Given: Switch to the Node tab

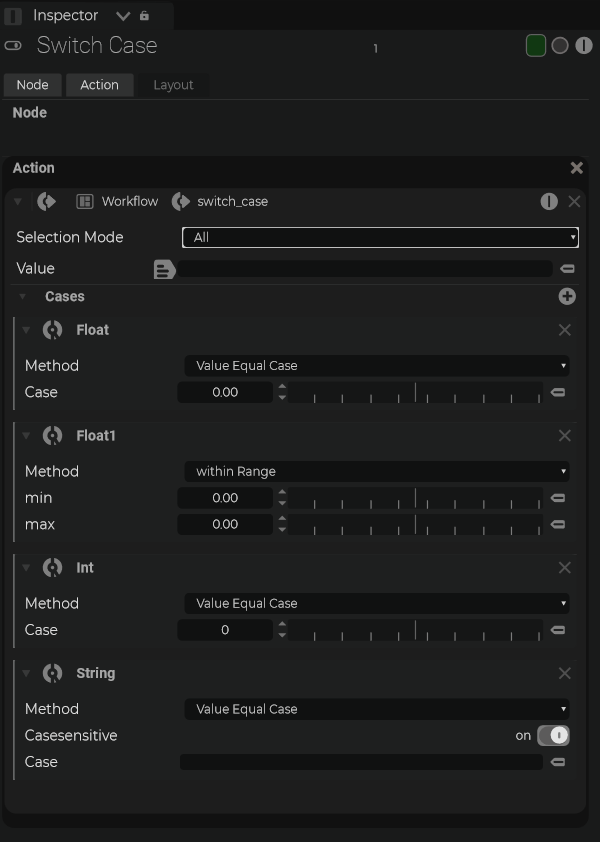Looking at the screenshot, I should [x=32, y=85].
